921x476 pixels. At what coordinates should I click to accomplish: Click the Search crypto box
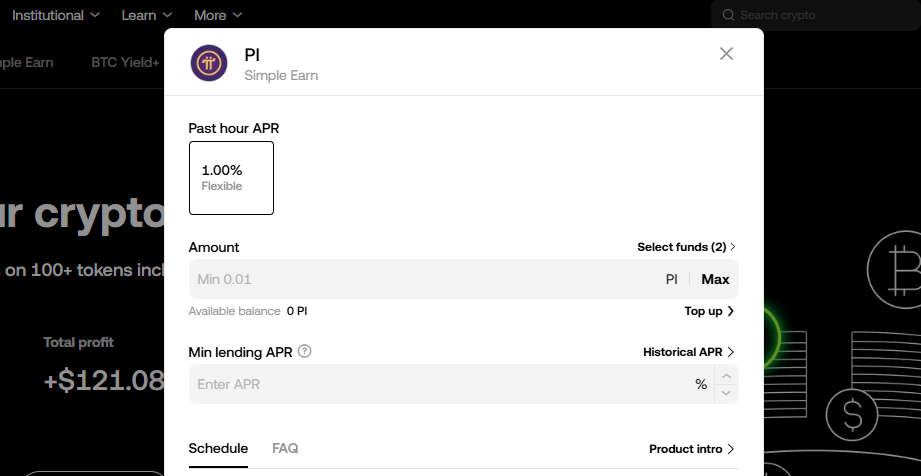(820, 15)
